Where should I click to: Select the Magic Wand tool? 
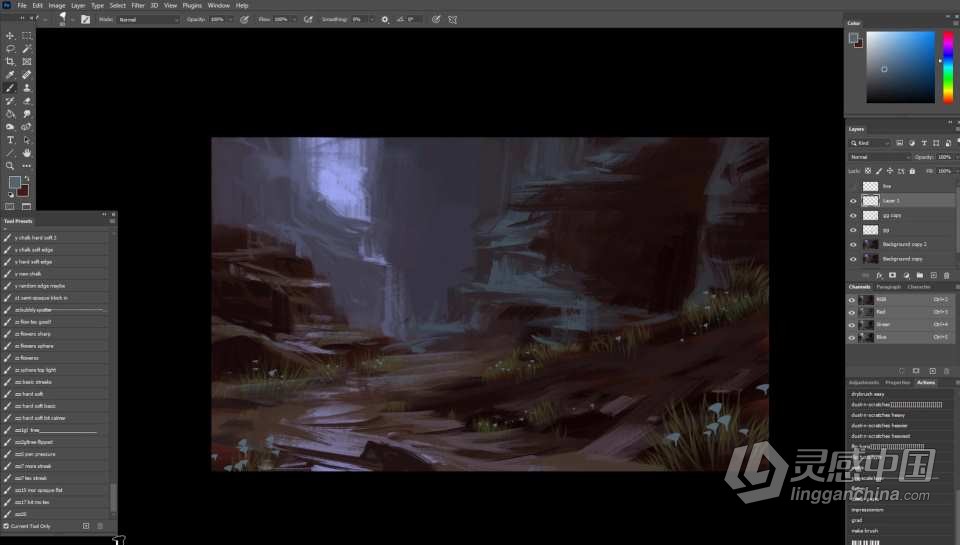pyautogui.click(x=26, y=48)
